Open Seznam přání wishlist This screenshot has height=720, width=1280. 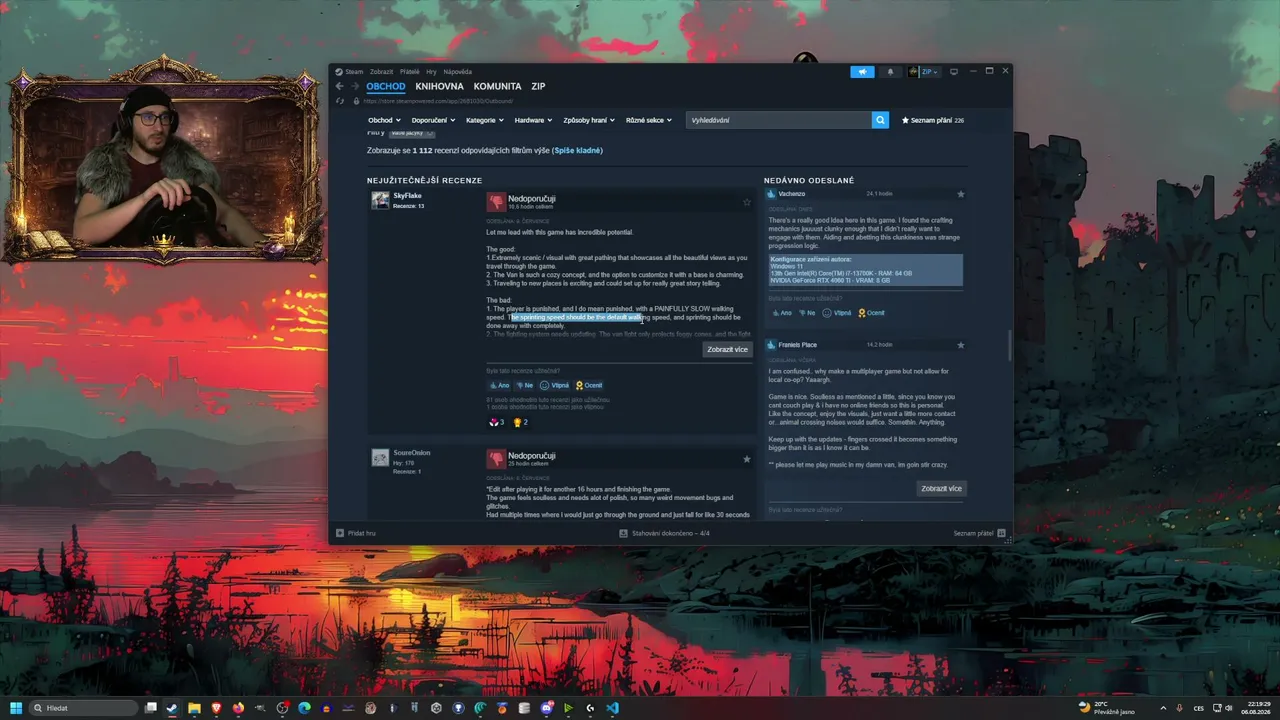tap(933, 120)
